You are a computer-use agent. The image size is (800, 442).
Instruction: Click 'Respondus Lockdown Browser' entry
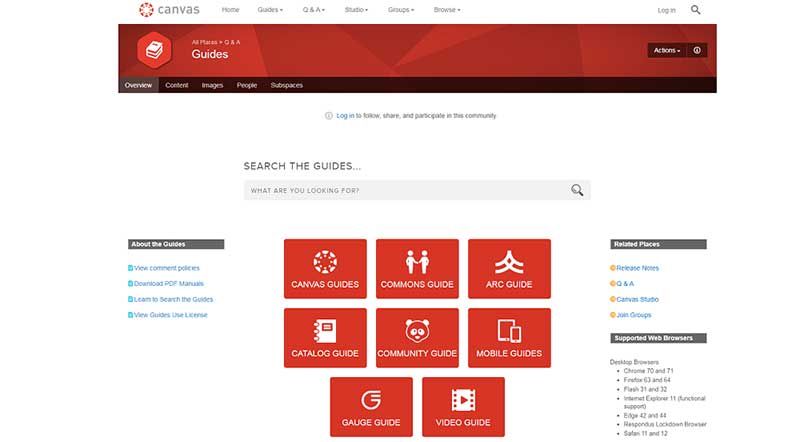665,425
